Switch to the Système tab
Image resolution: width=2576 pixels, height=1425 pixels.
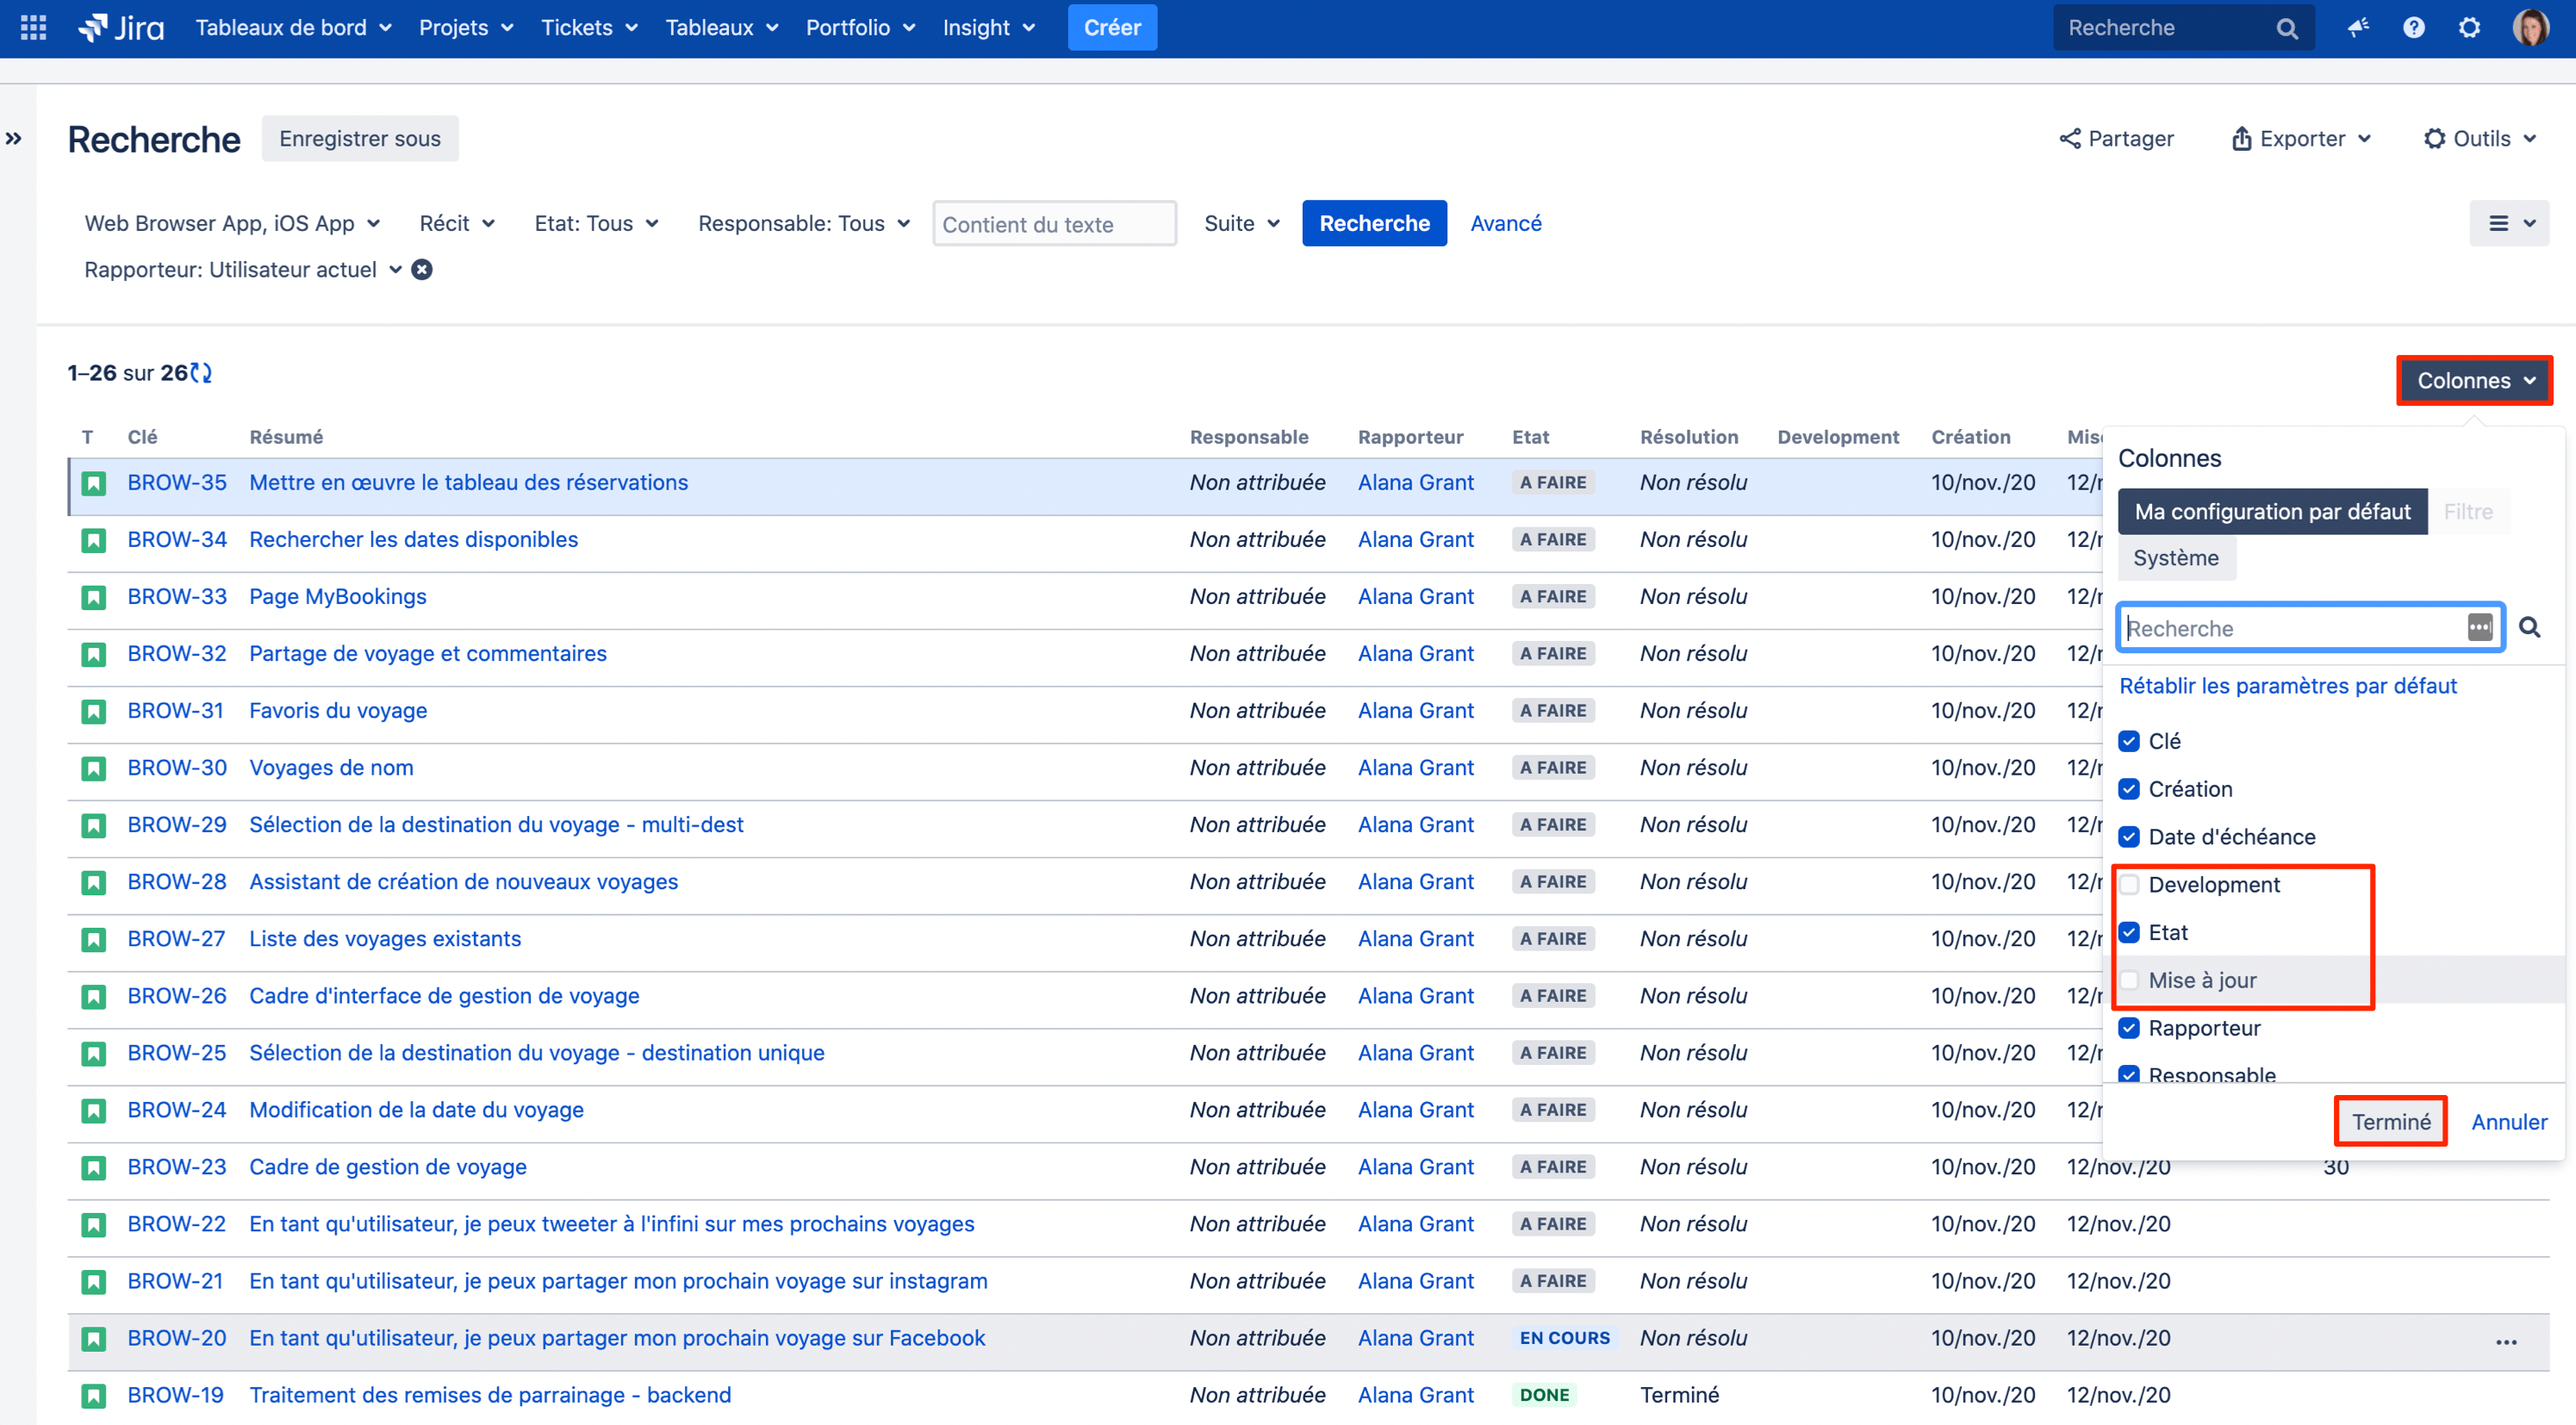pyautogui.click(x=2175, y=558)
